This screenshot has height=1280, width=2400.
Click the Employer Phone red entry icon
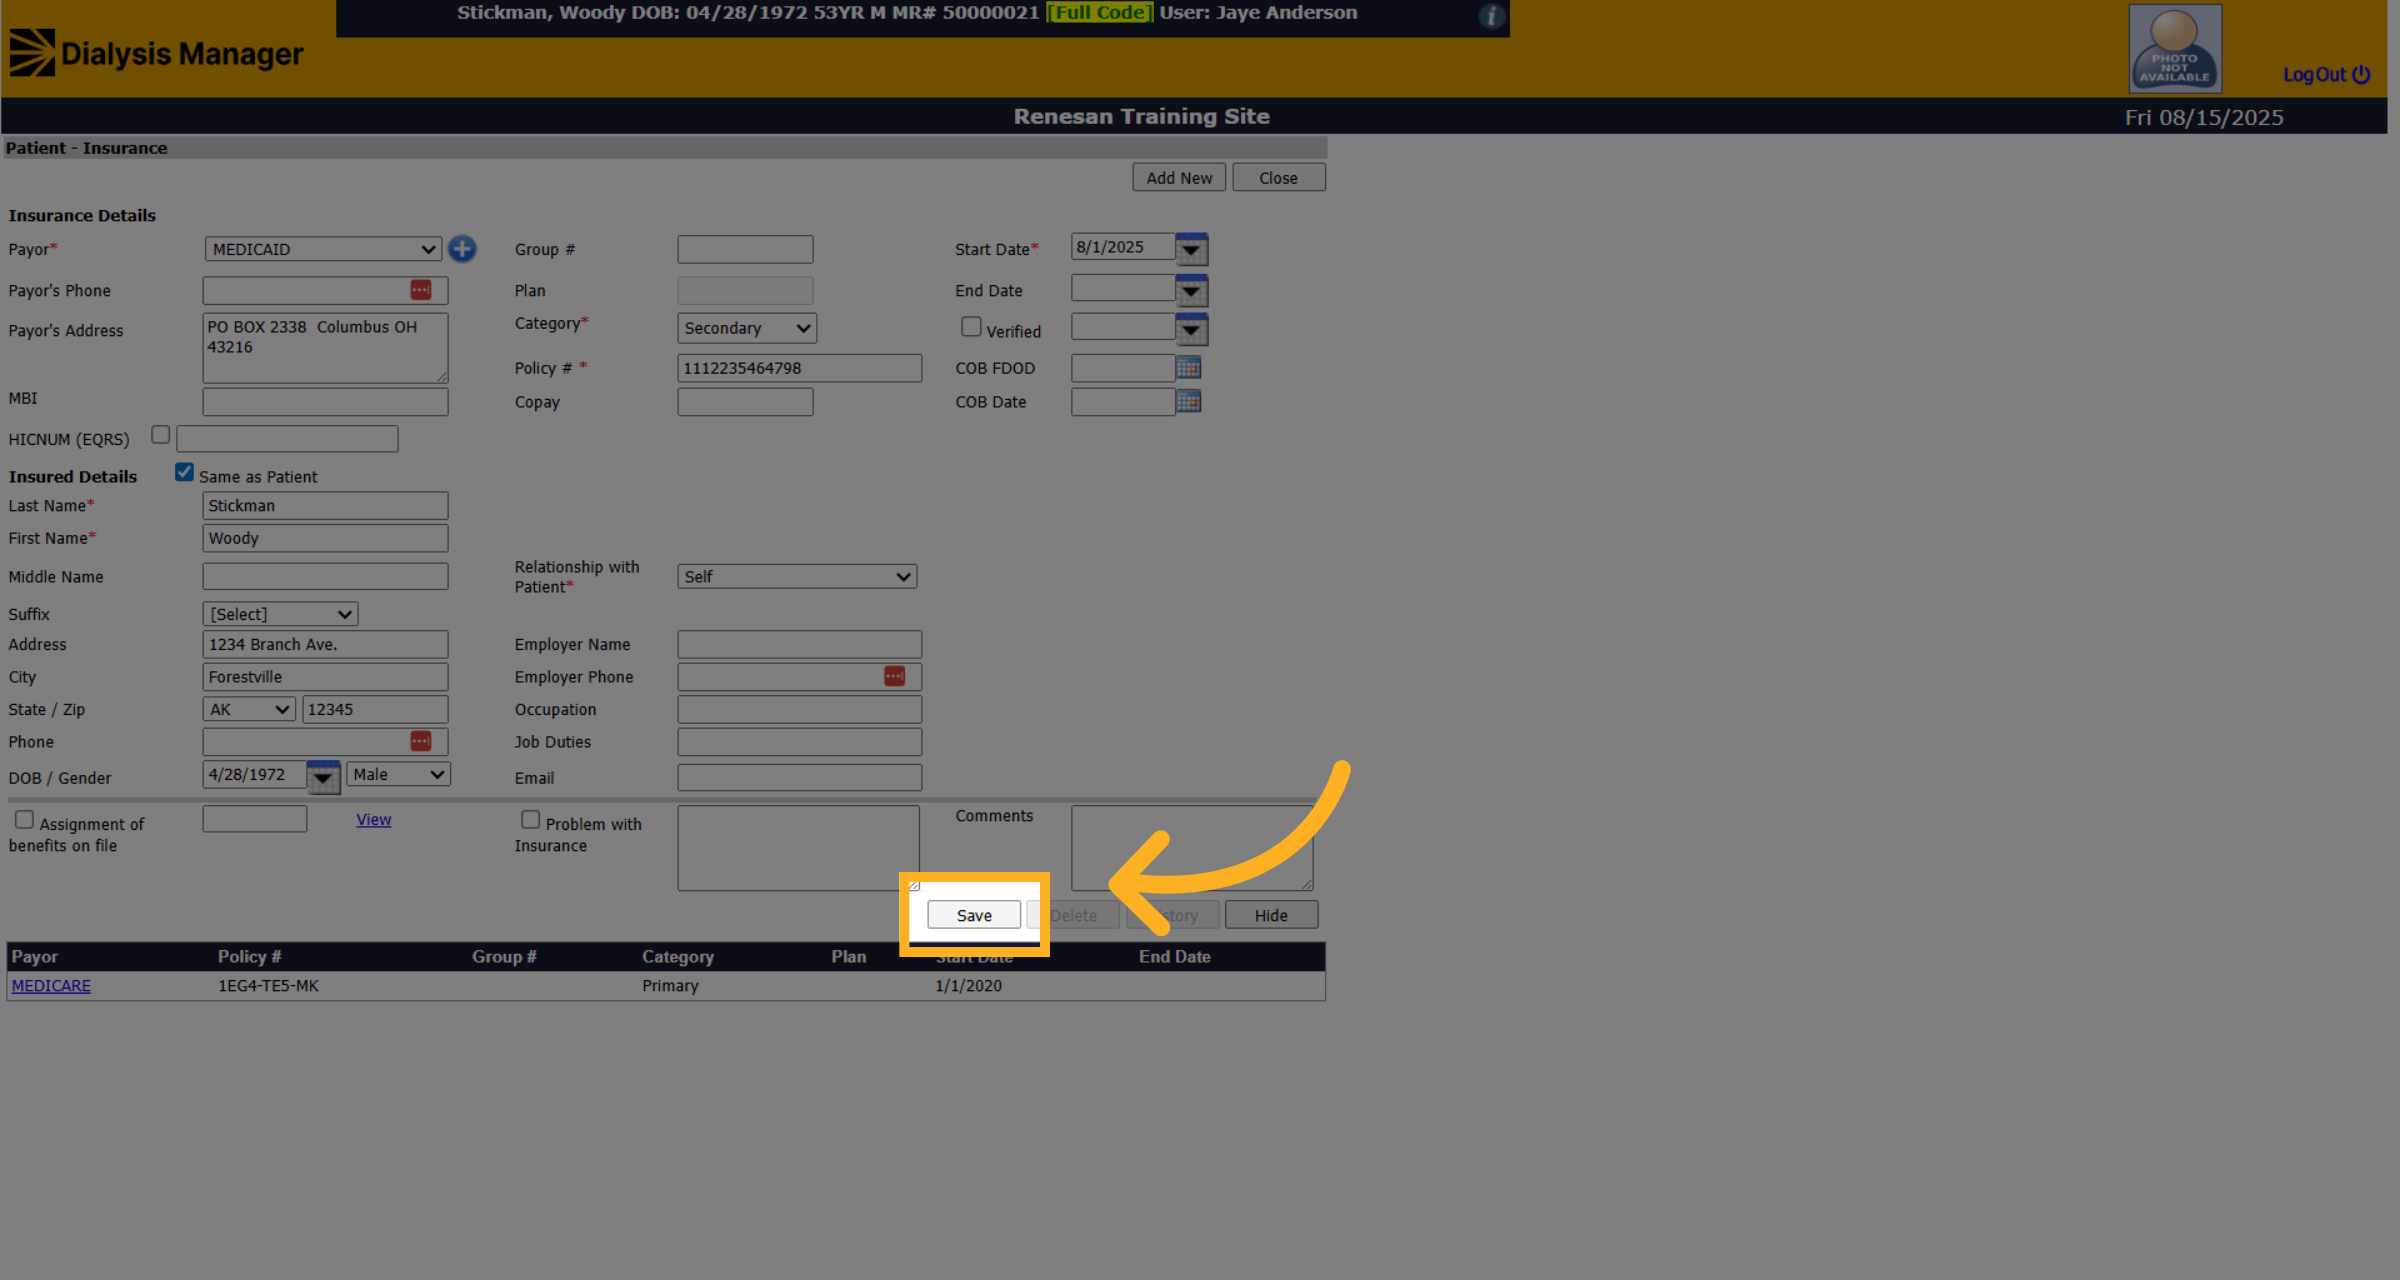point(894,677)
